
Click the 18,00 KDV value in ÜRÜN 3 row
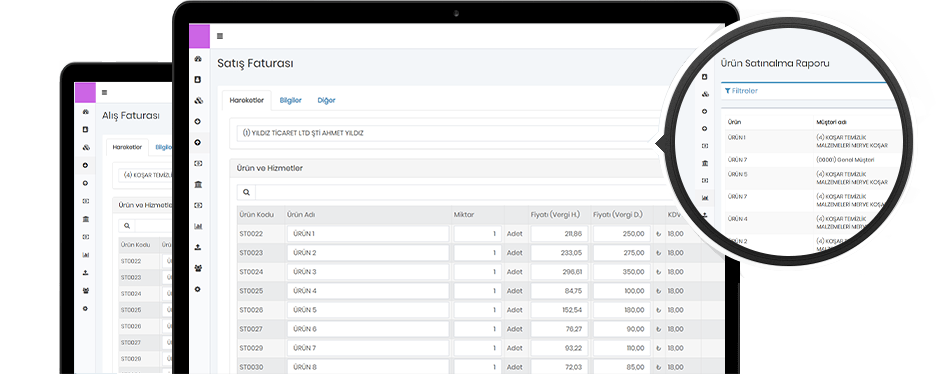coord(676,272)
